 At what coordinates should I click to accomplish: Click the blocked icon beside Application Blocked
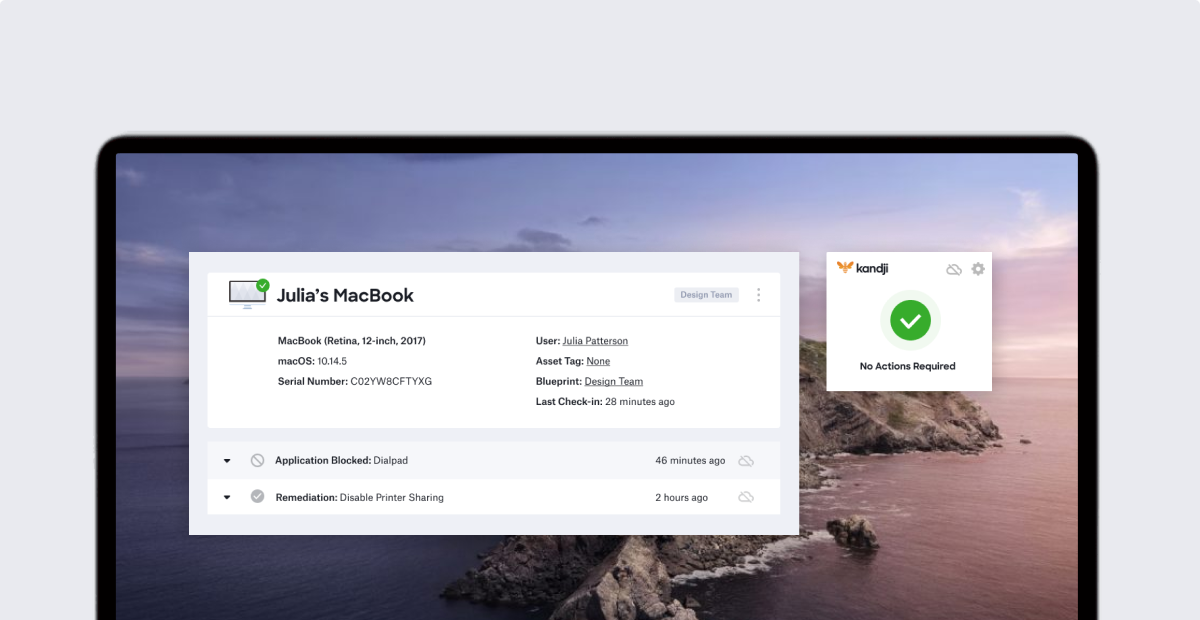[257, 461]
